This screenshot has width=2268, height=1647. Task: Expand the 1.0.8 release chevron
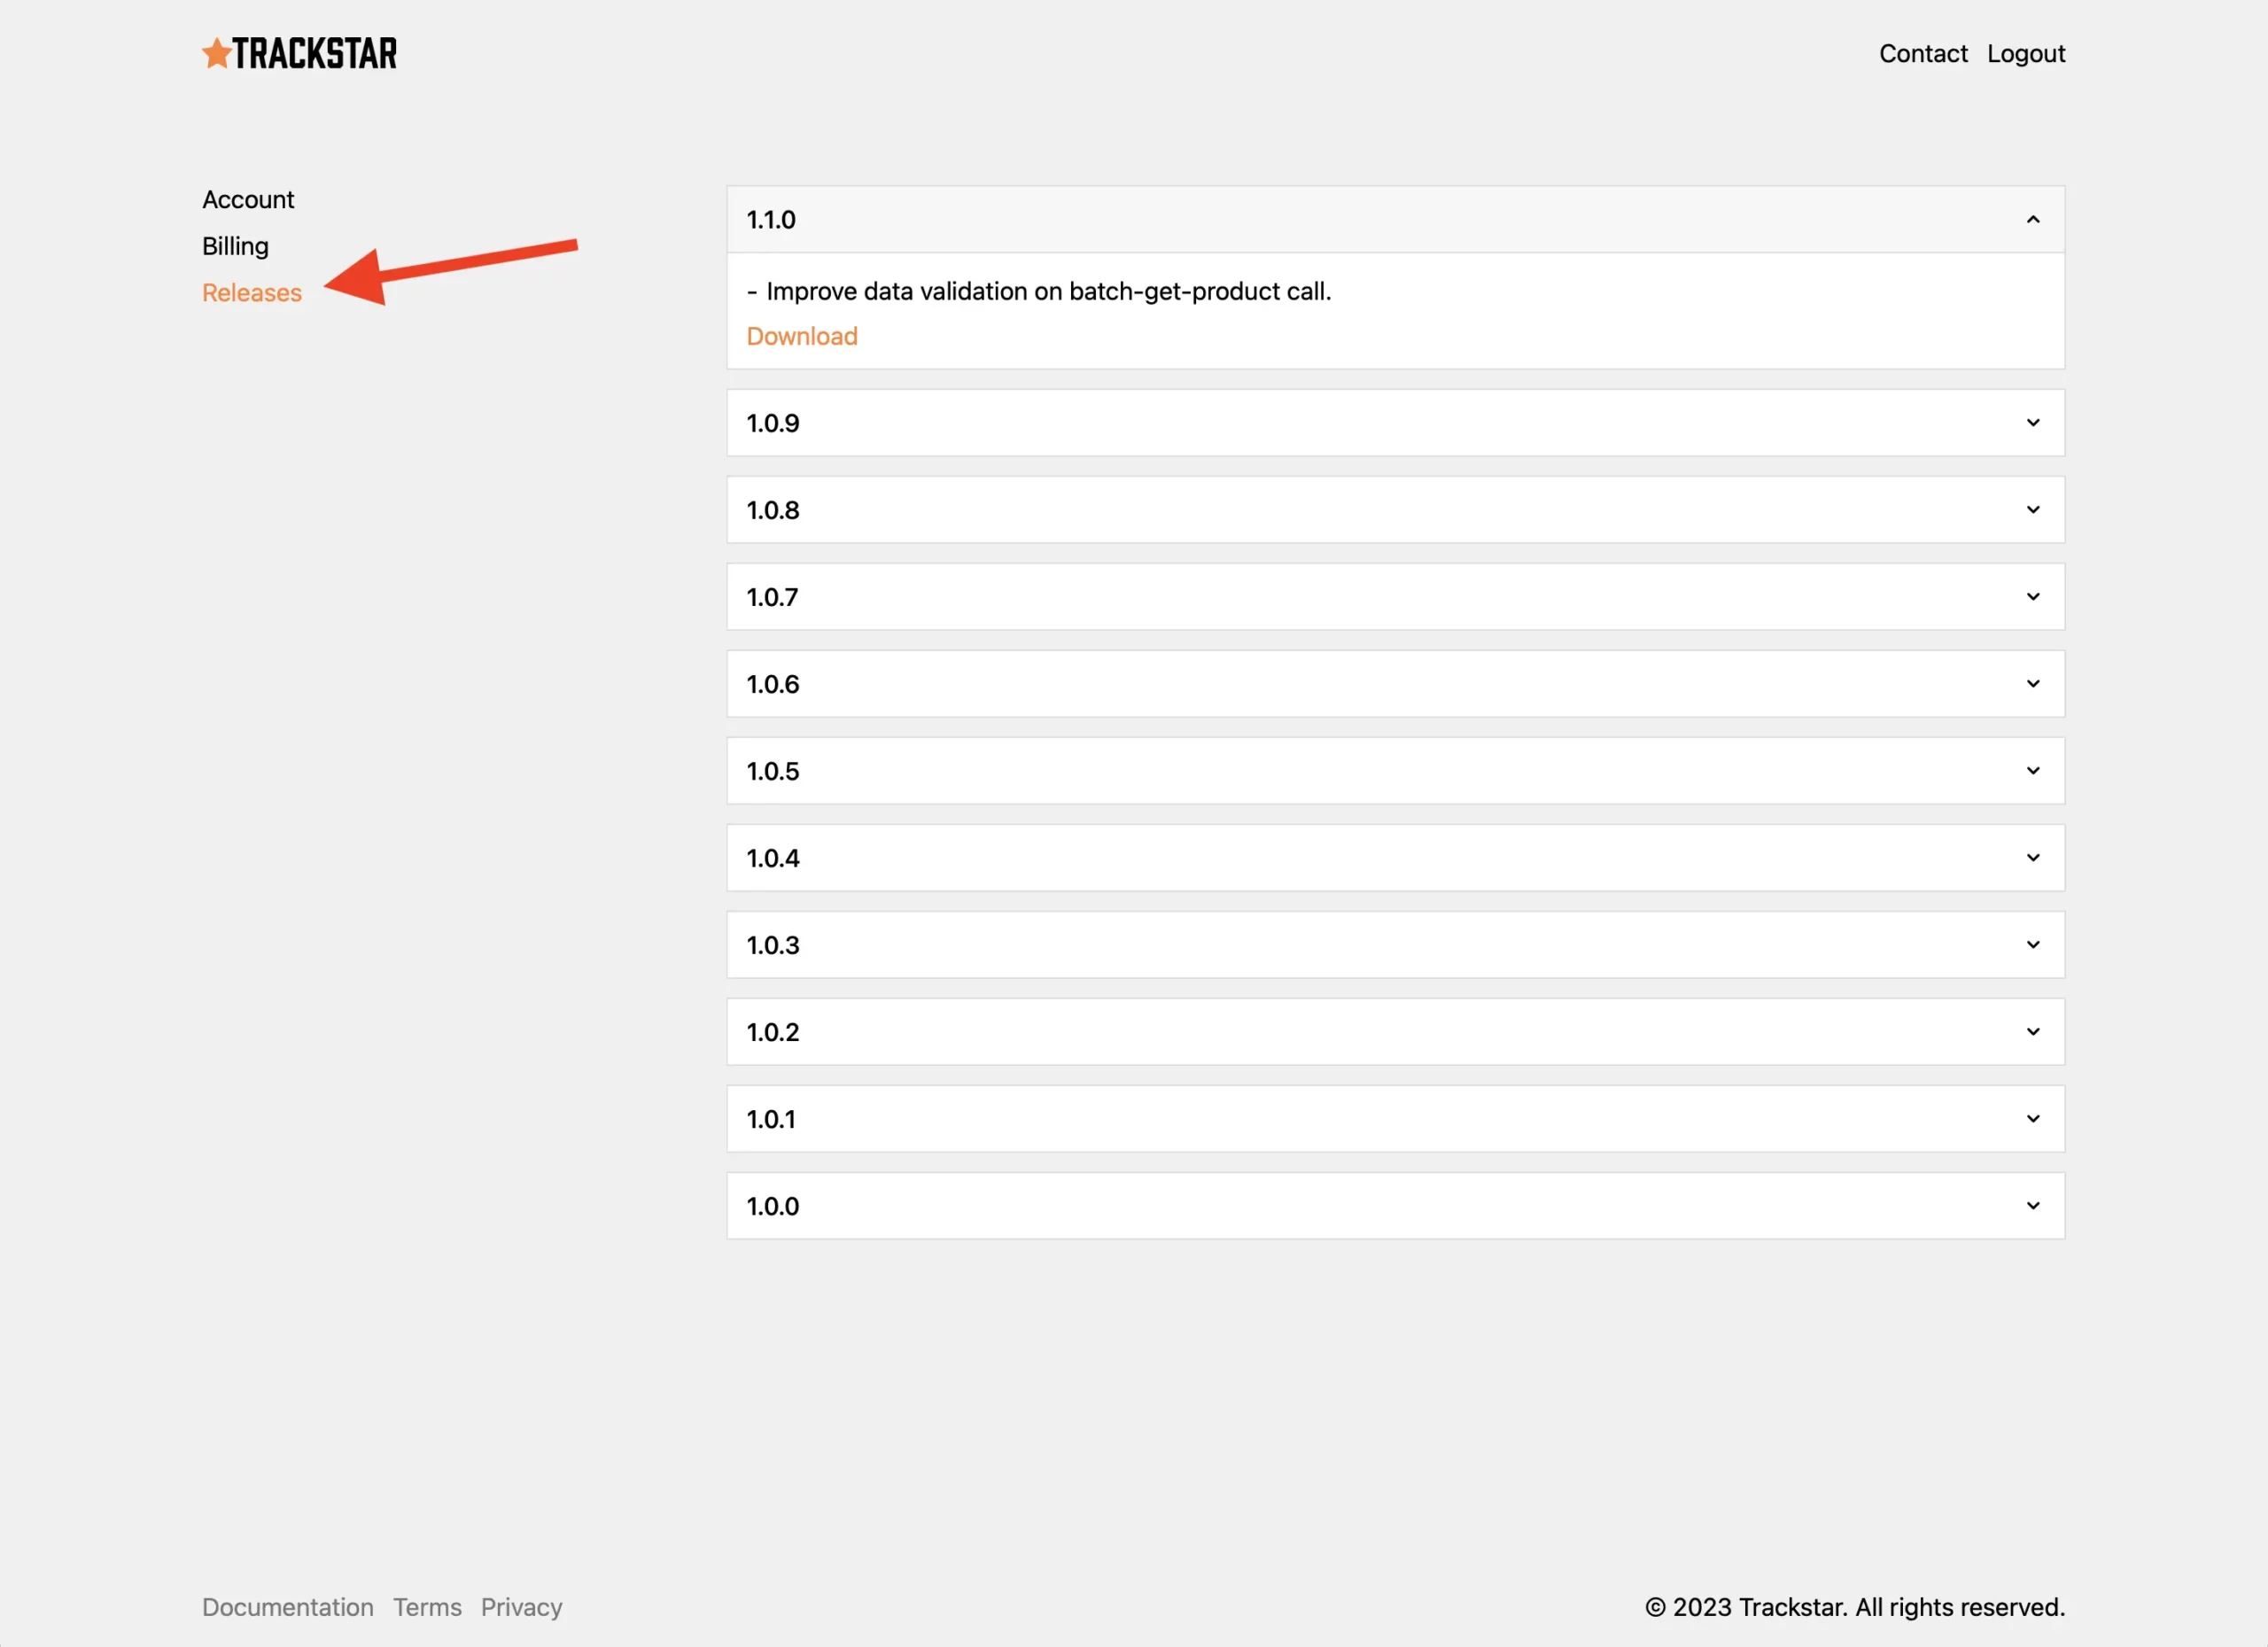2033,510
